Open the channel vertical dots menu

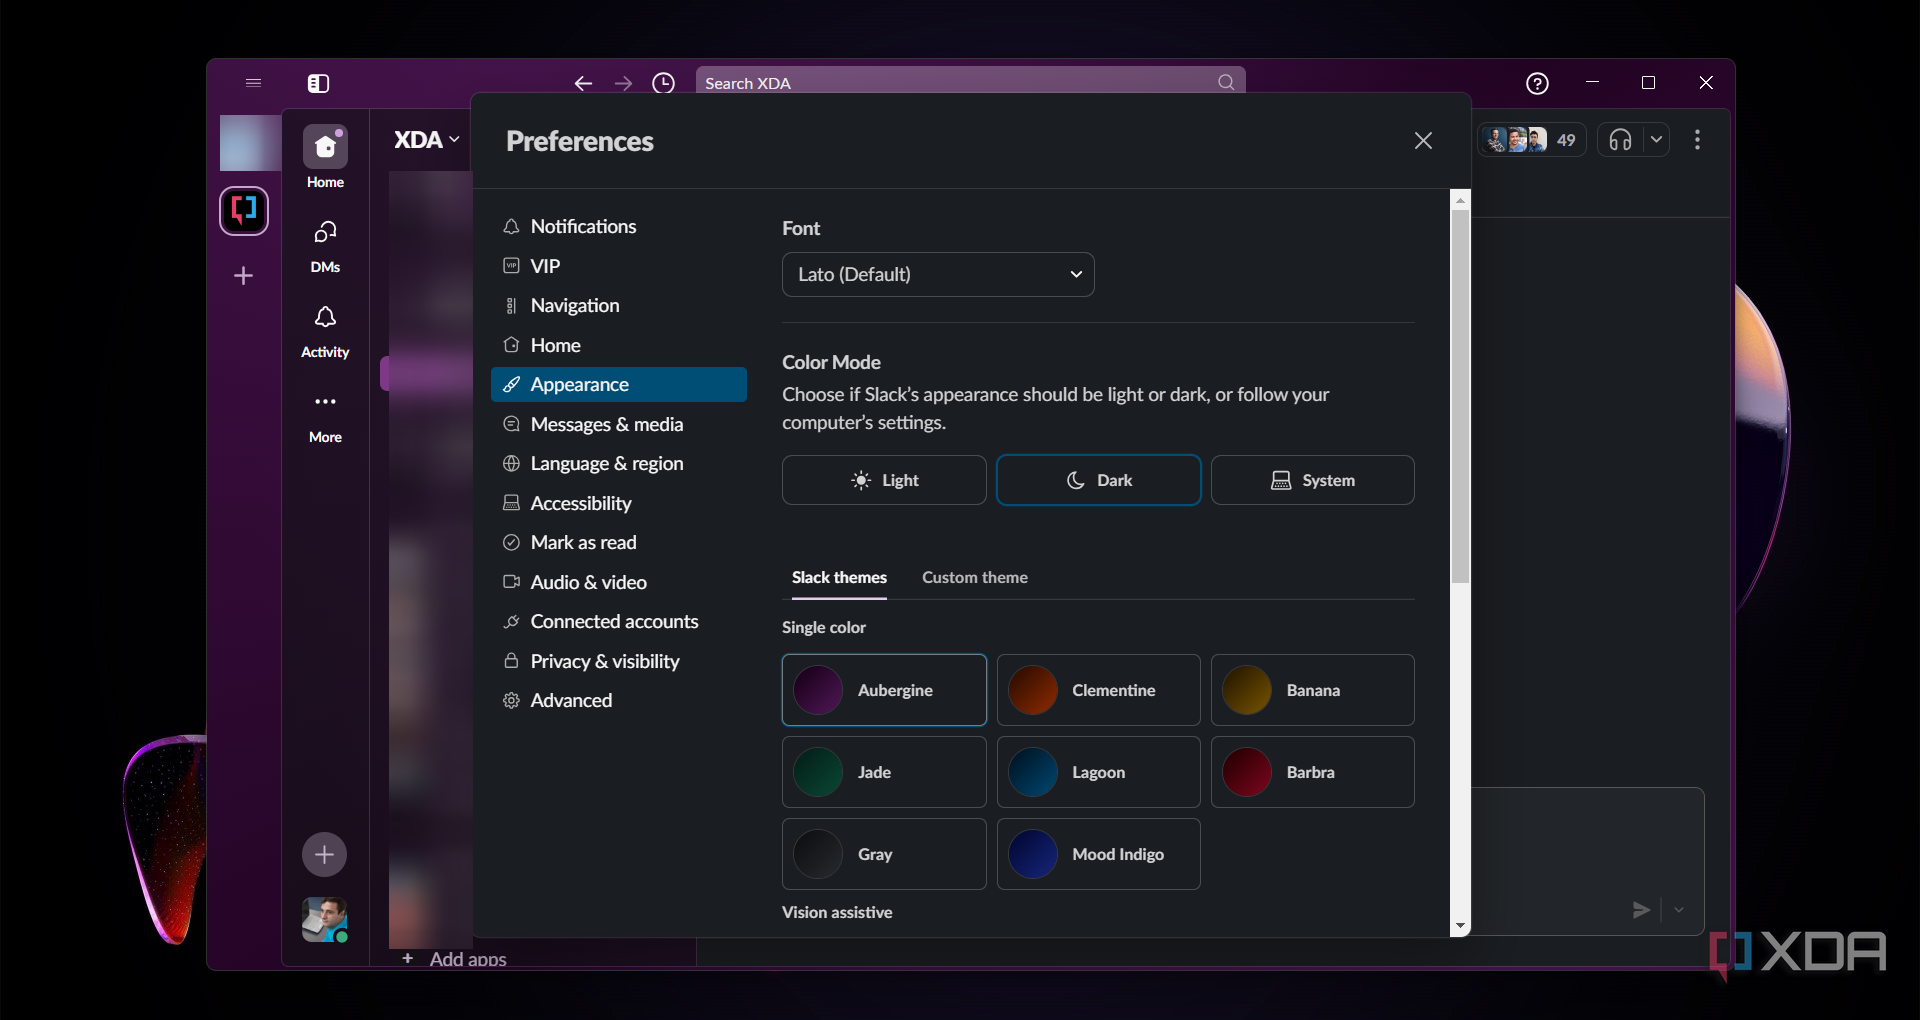point(1697,140)
